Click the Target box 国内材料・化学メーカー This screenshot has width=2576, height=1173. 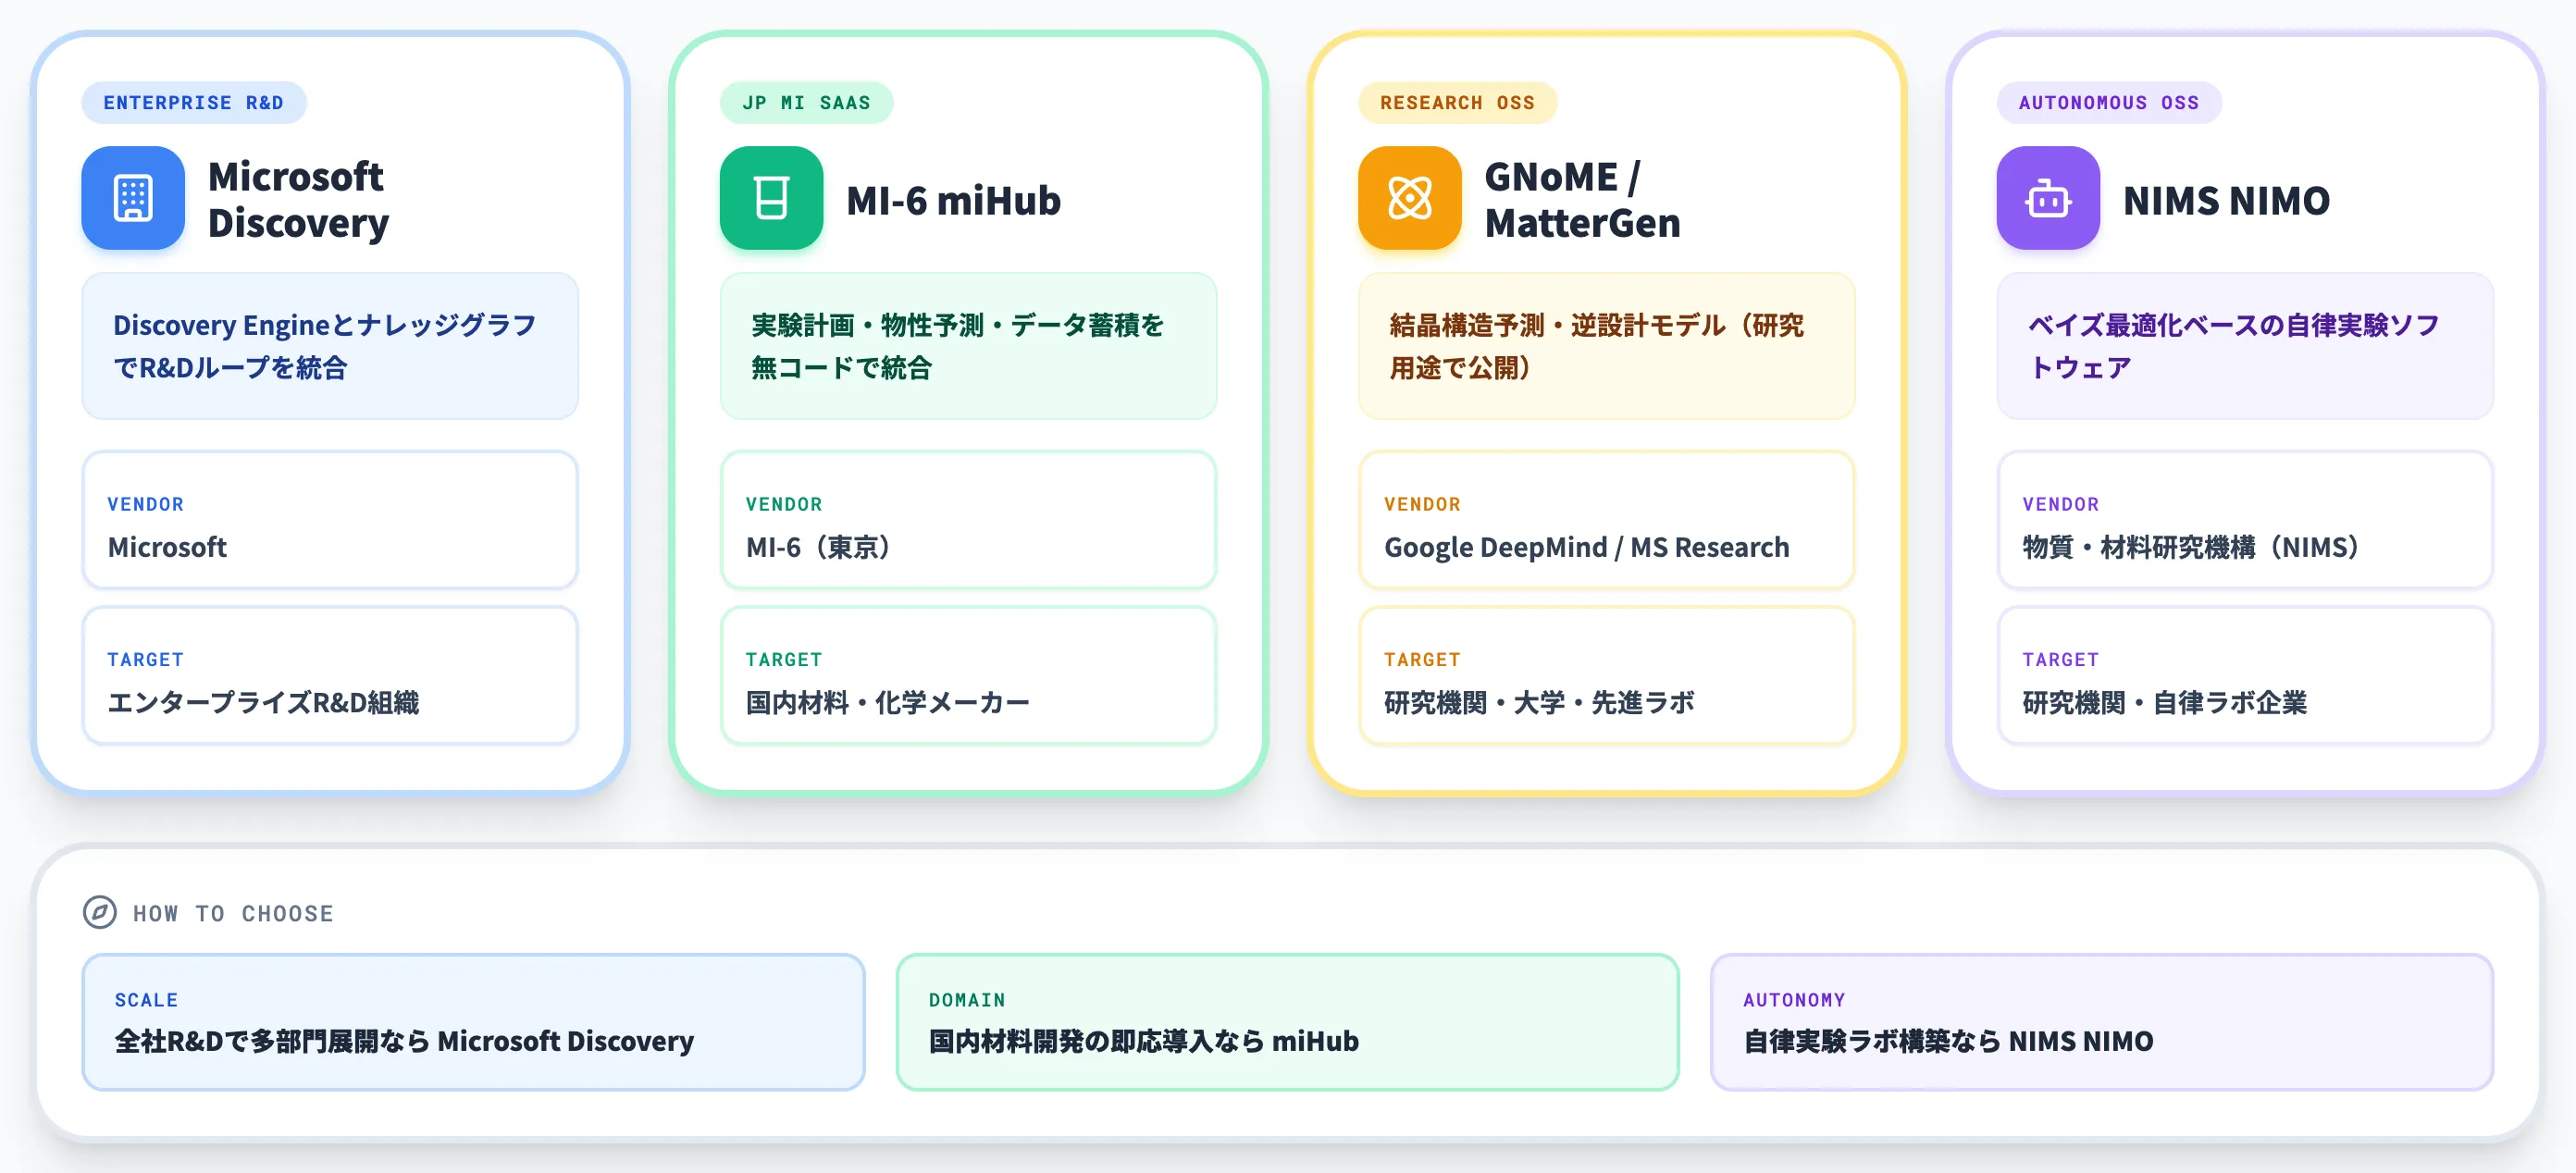pos(968,675)
